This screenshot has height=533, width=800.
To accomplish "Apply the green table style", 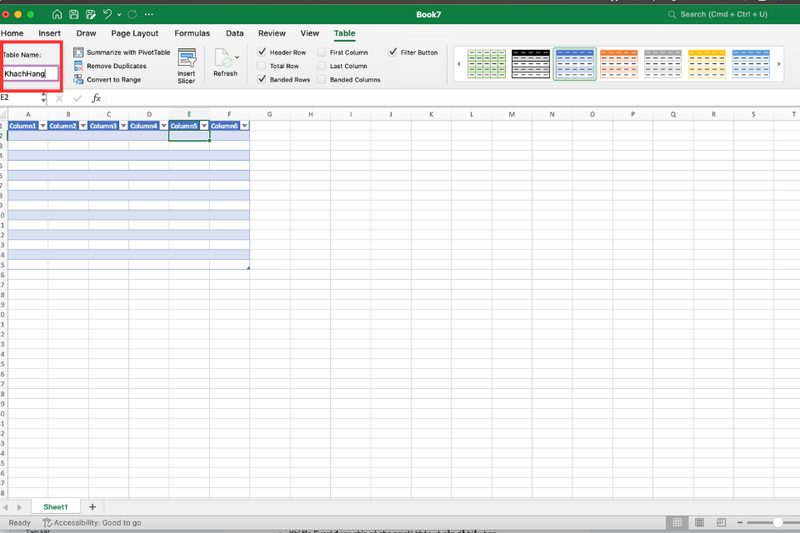I will click(x=486, y=64).
